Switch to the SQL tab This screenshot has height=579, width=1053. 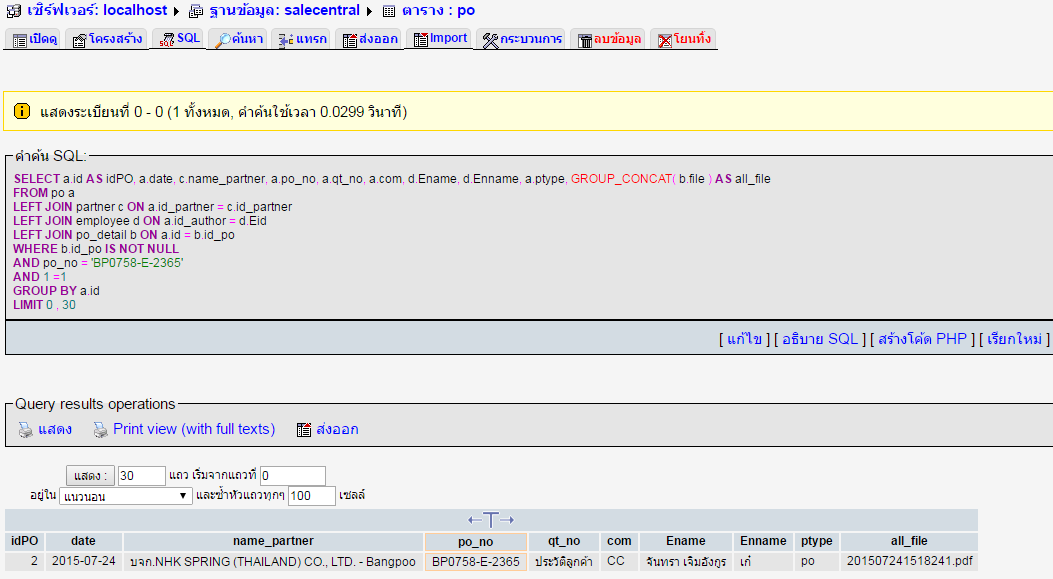click(x=179, y=38)
